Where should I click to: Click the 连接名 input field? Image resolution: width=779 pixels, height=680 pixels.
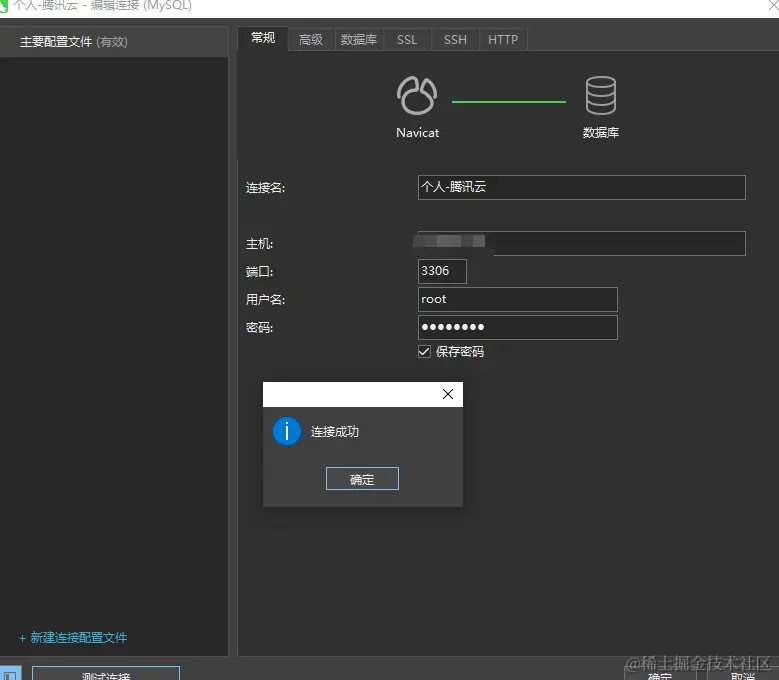[x=581, y=187]
